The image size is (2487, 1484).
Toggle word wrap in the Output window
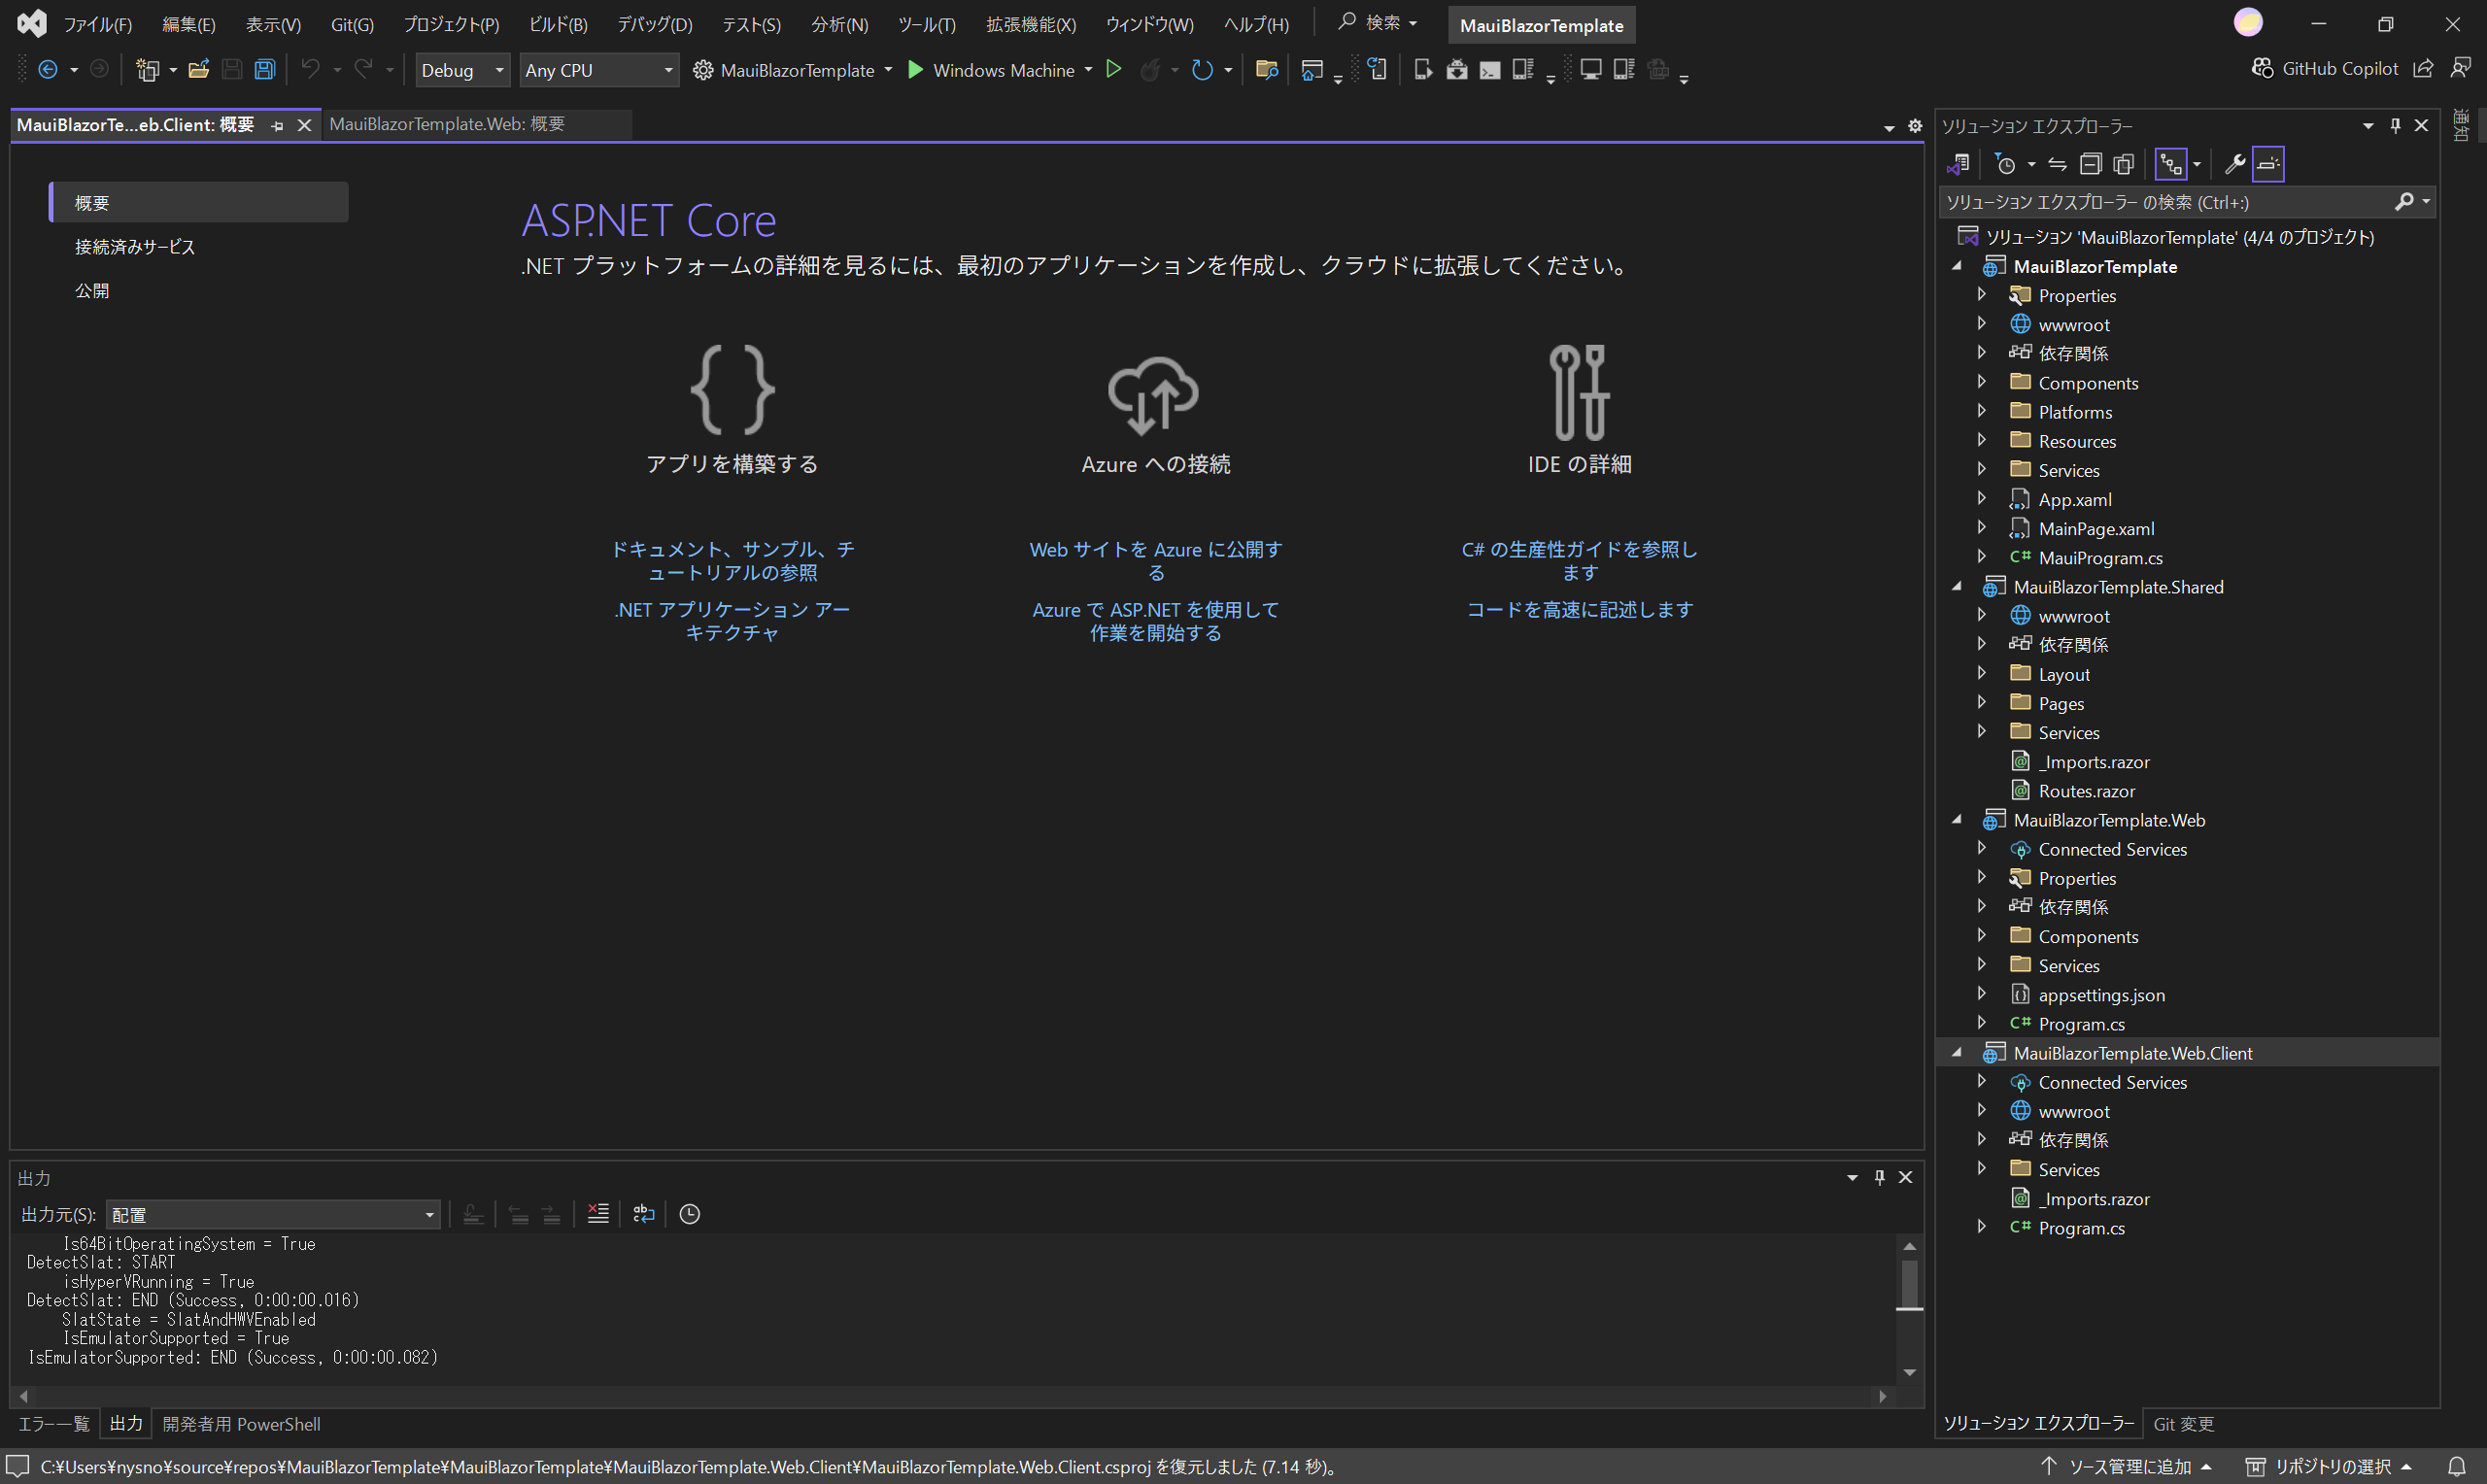tap(643, 1213)
